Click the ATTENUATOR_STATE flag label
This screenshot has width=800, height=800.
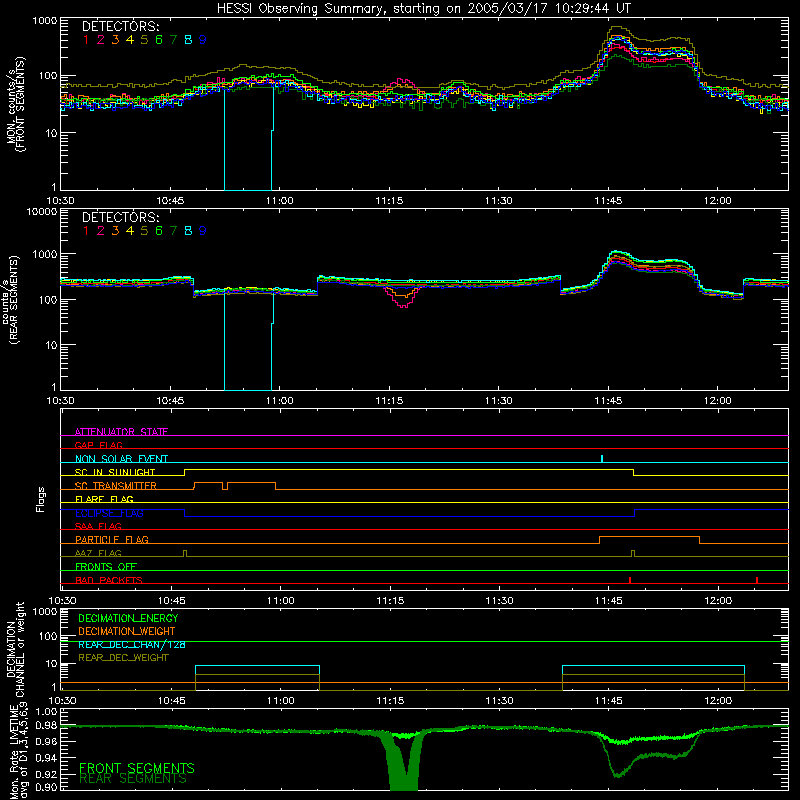[121, 432]
